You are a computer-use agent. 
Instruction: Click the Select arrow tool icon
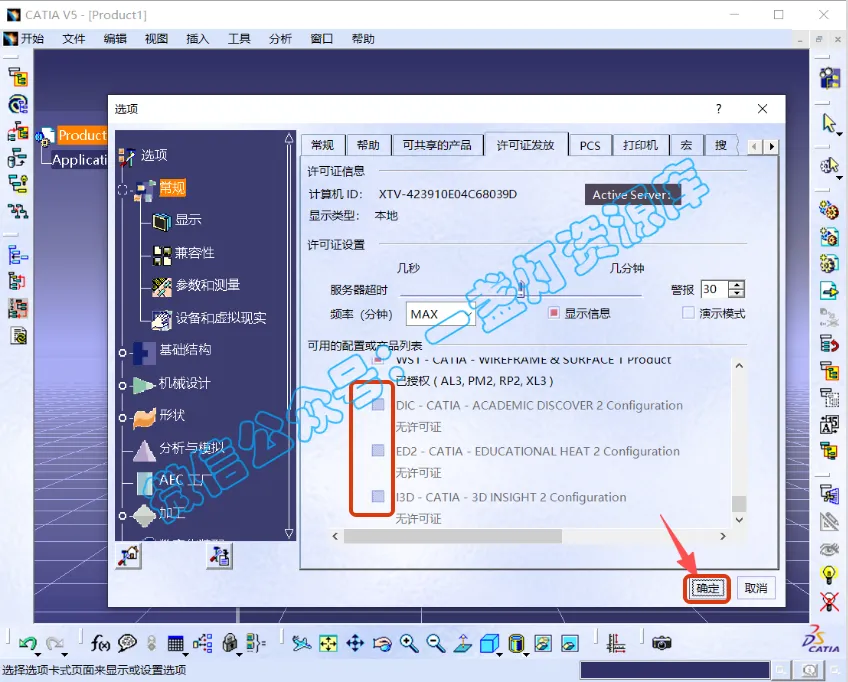click(x=829, y=123)
